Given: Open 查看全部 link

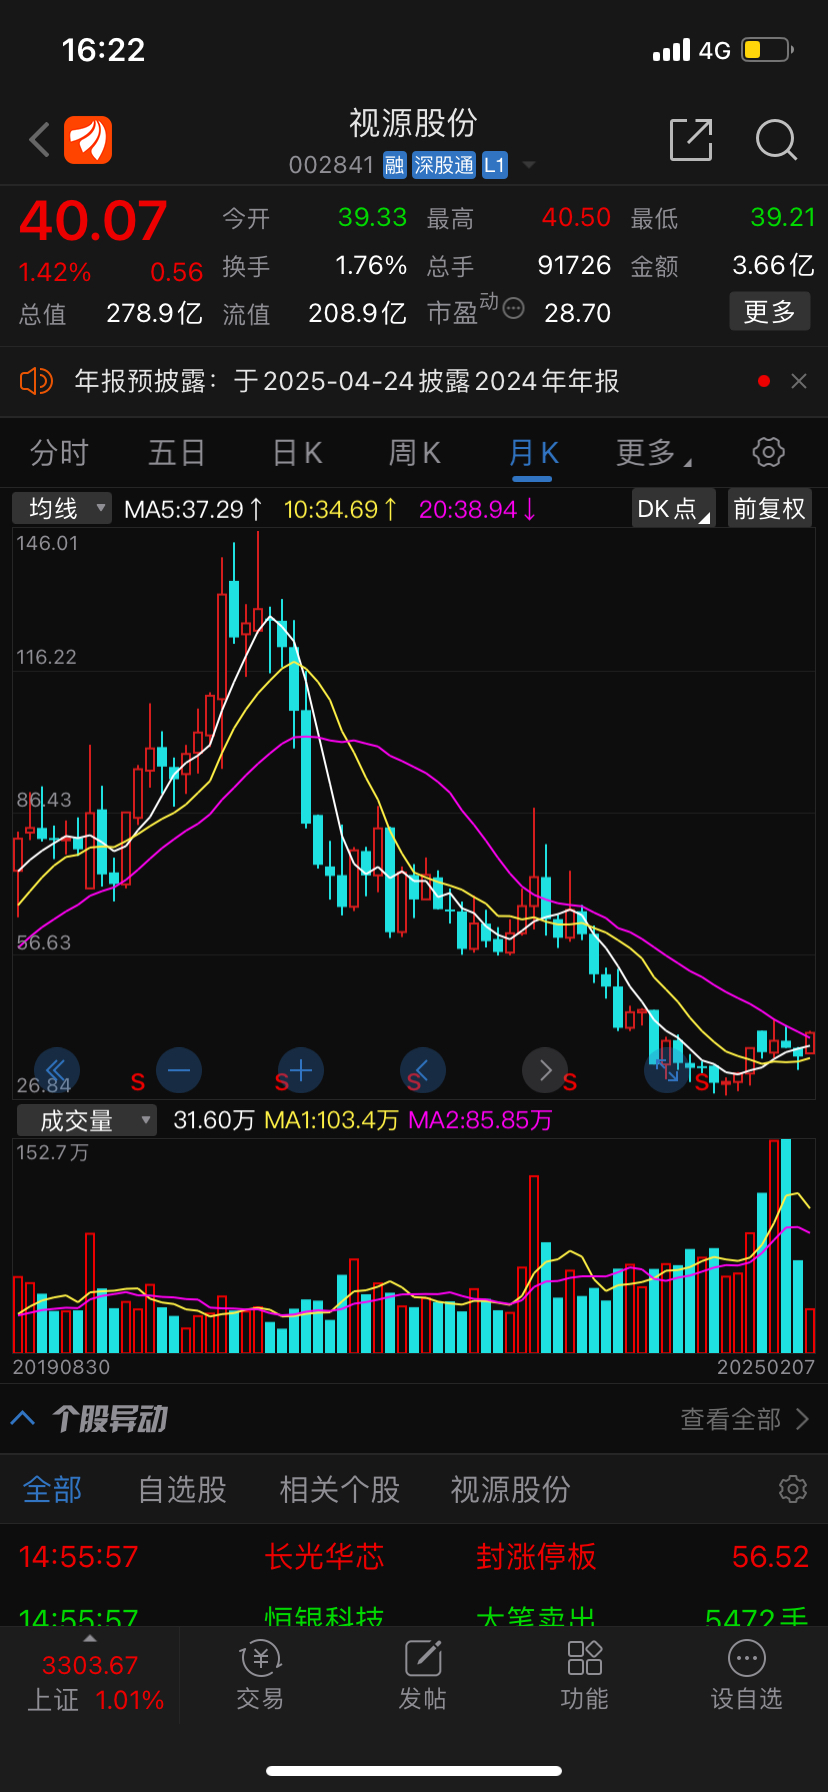Looking at the screenshot, I should tap(745, 1419).
